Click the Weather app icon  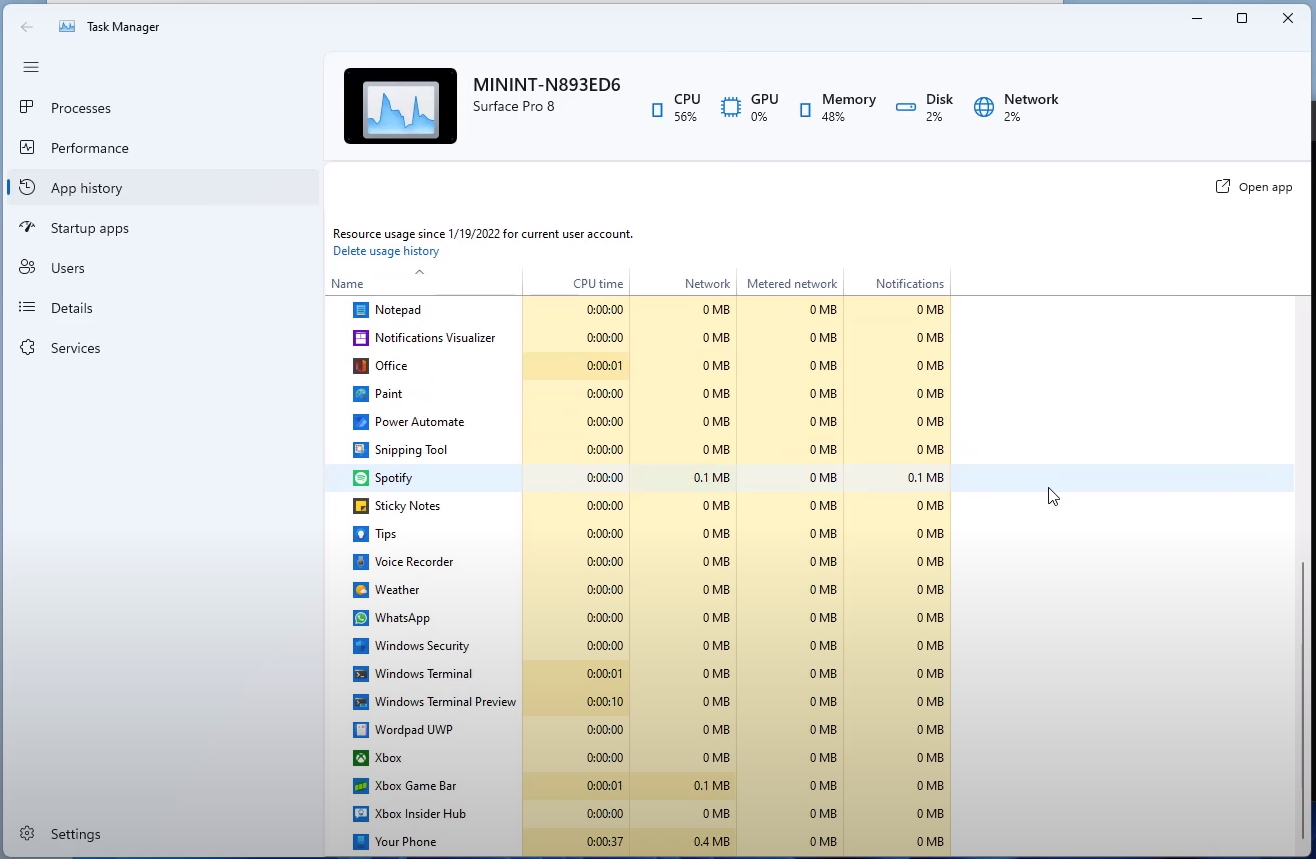click(361, 590)
